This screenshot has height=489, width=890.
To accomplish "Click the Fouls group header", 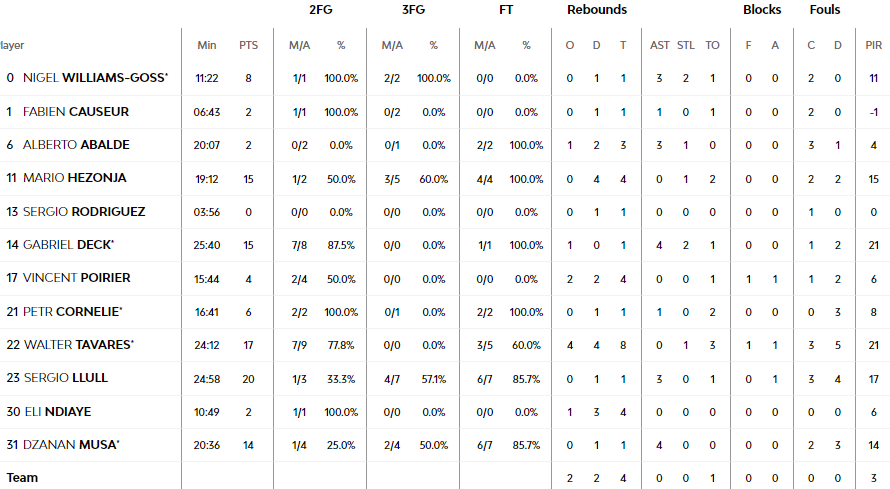I will pos(825,10).
